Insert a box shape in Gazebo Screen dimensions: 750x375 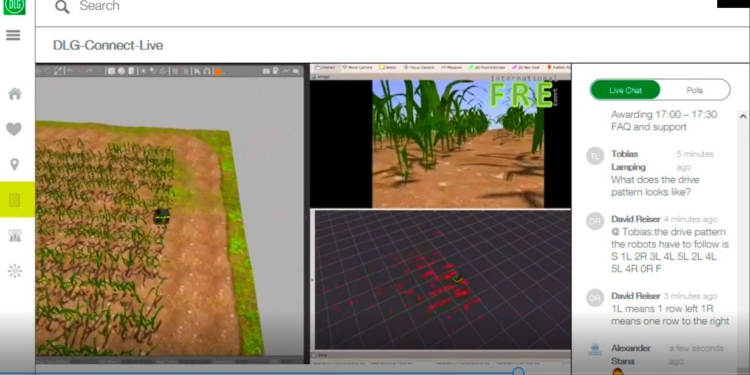click(111, 71)
